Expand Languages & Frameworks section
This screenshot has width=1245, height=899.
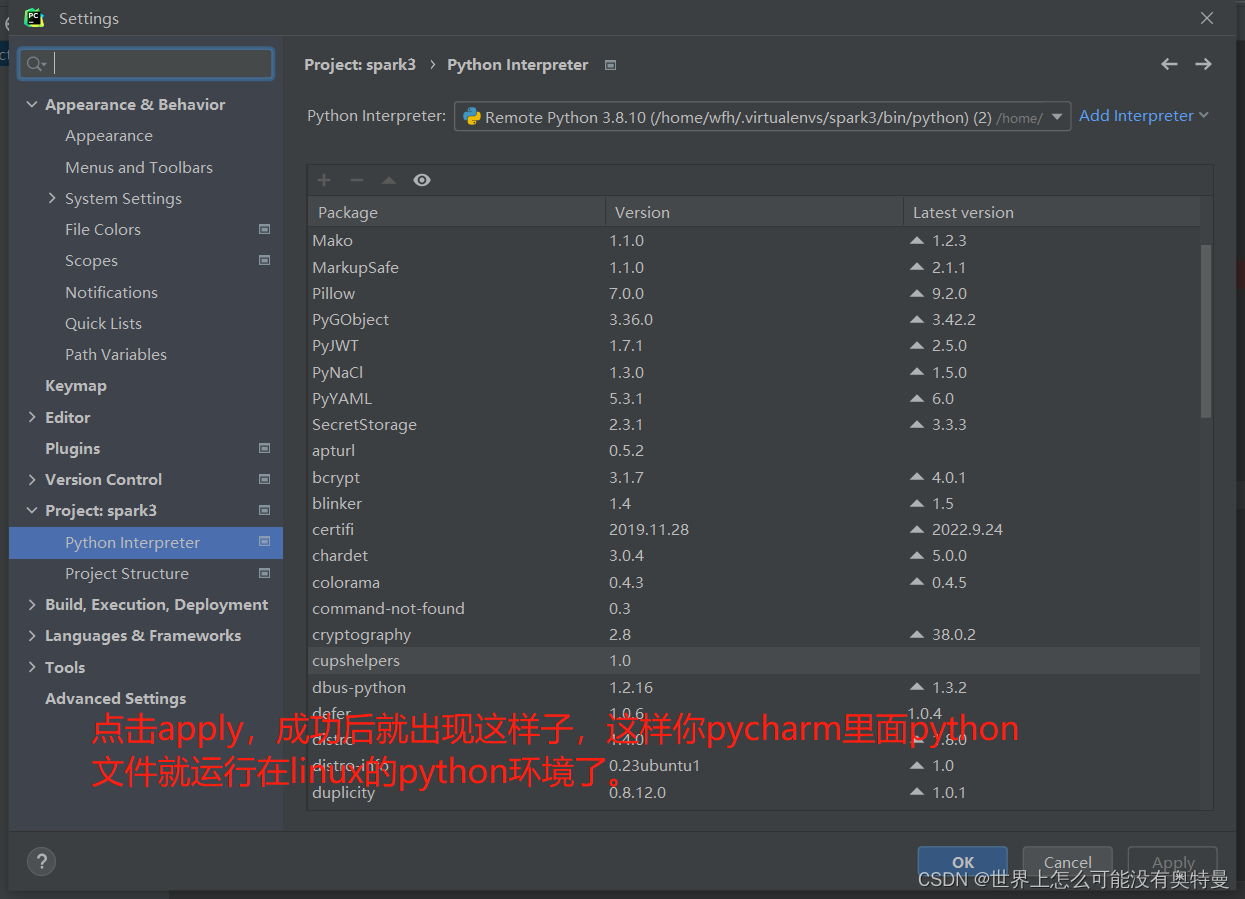32,635
